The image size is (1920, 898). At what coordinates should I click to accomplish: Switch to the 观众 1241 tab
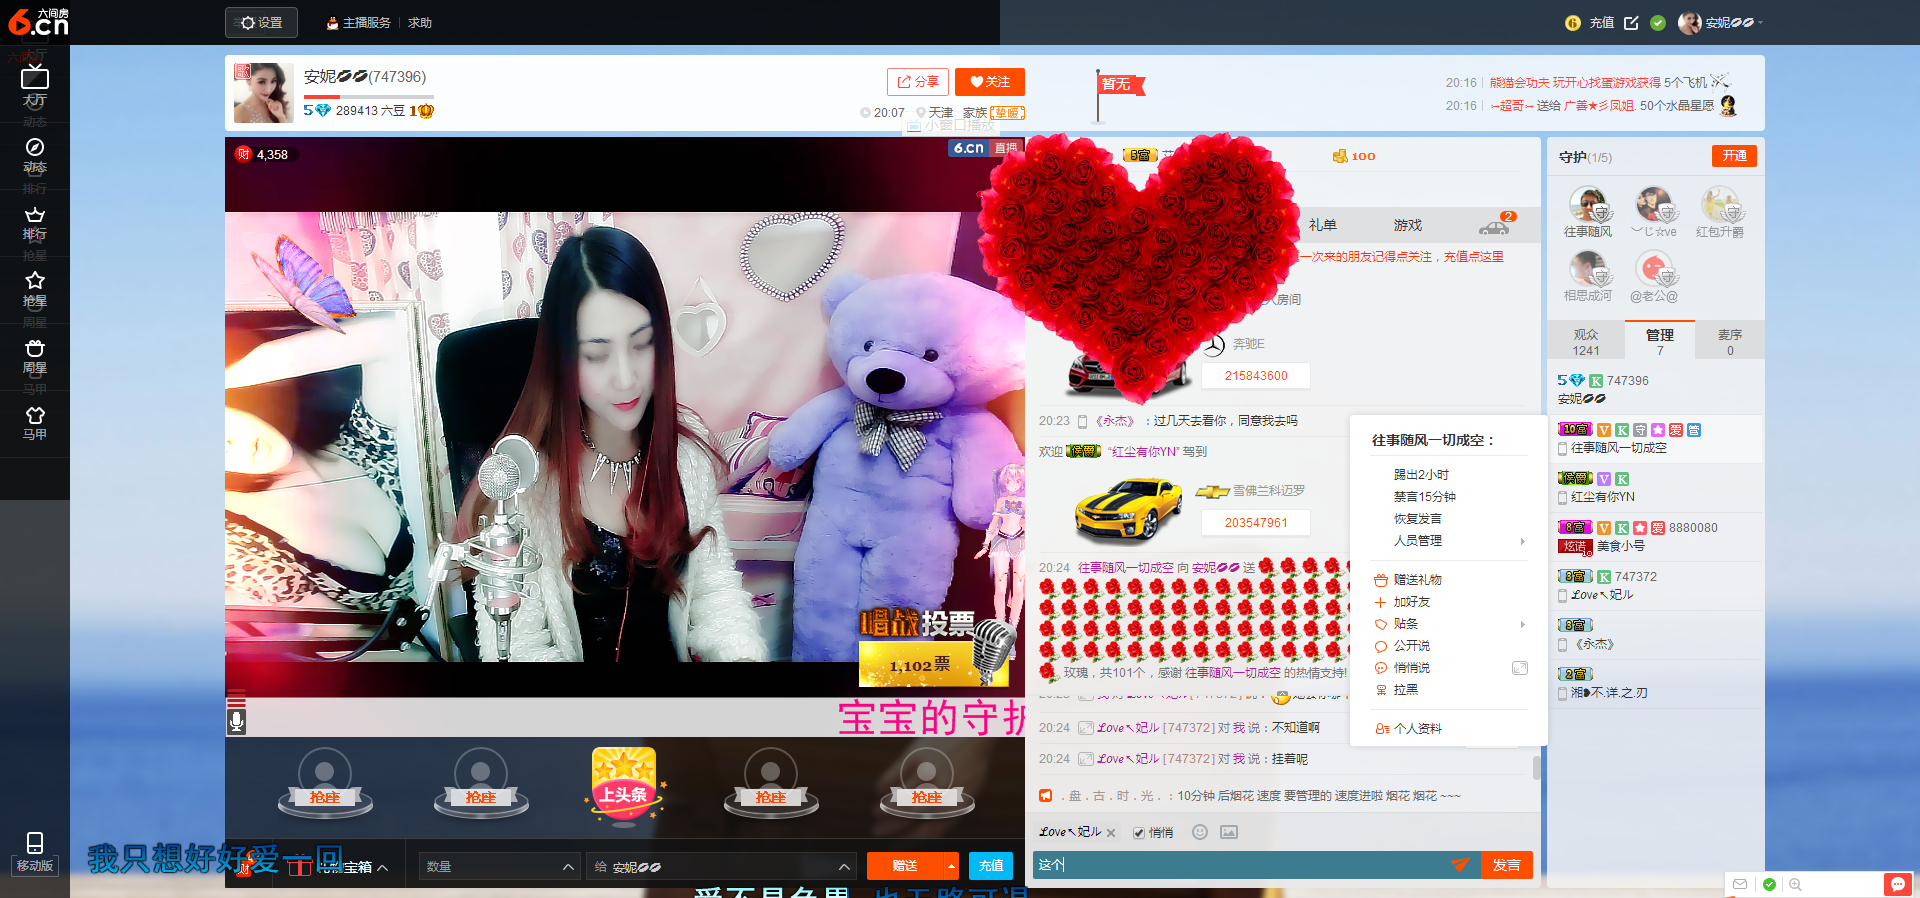[1586, 342]
